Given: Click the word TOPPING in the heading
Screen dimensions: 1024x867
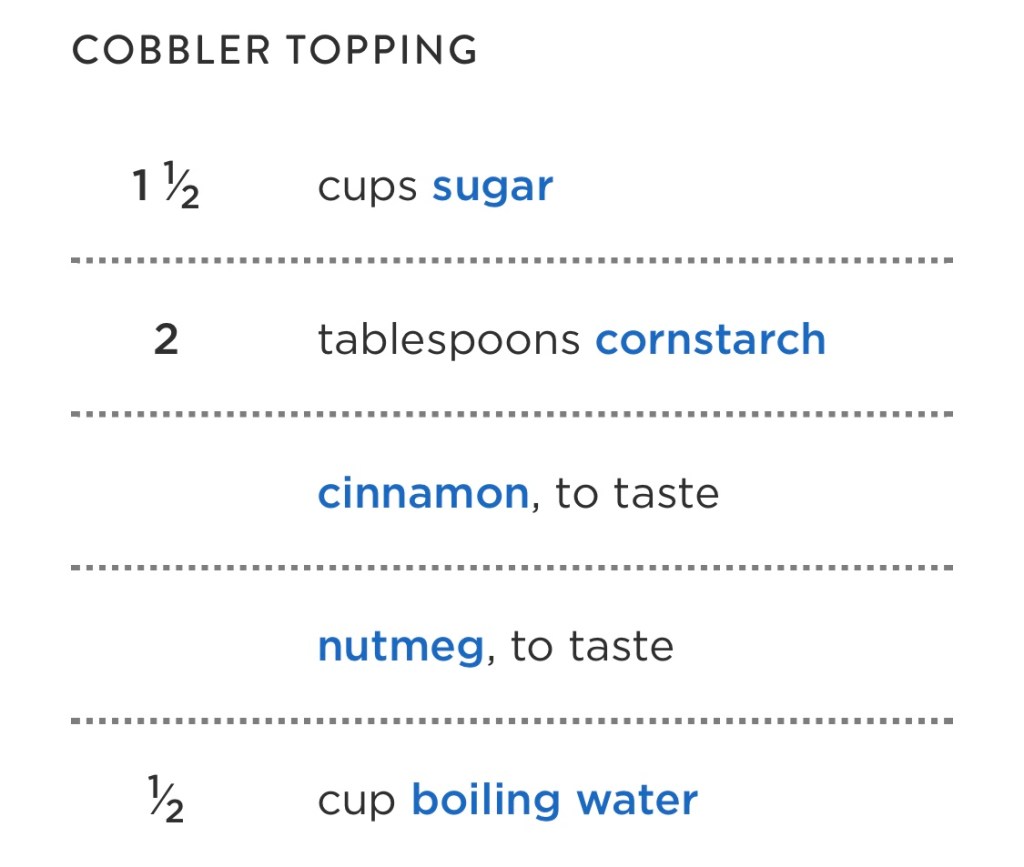Looking at the screenshot, I should pyautogui.click(x=382, y=50).
